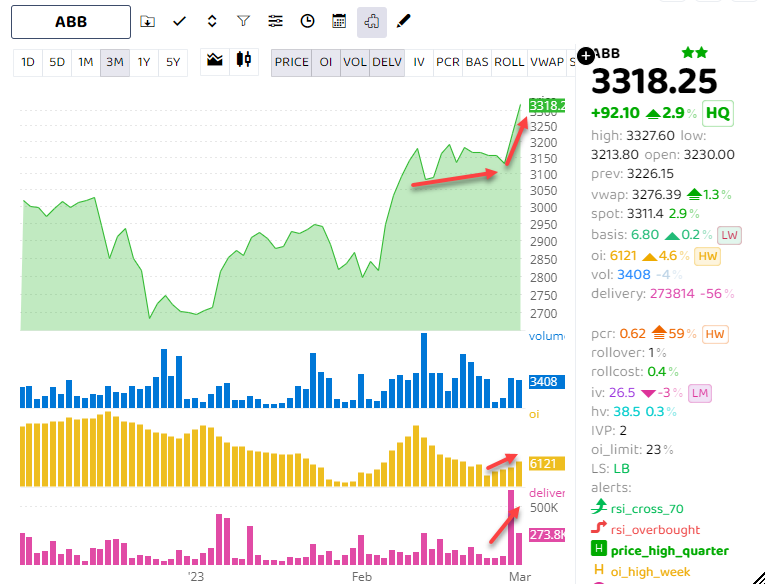Click the black plus add icon

586,56
